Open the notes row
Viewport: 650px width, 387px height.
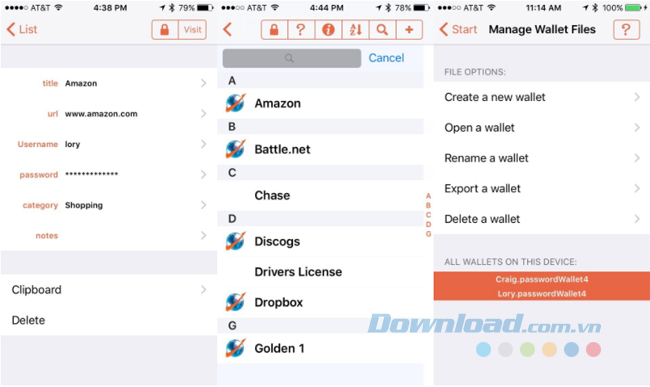pos(109,235)
